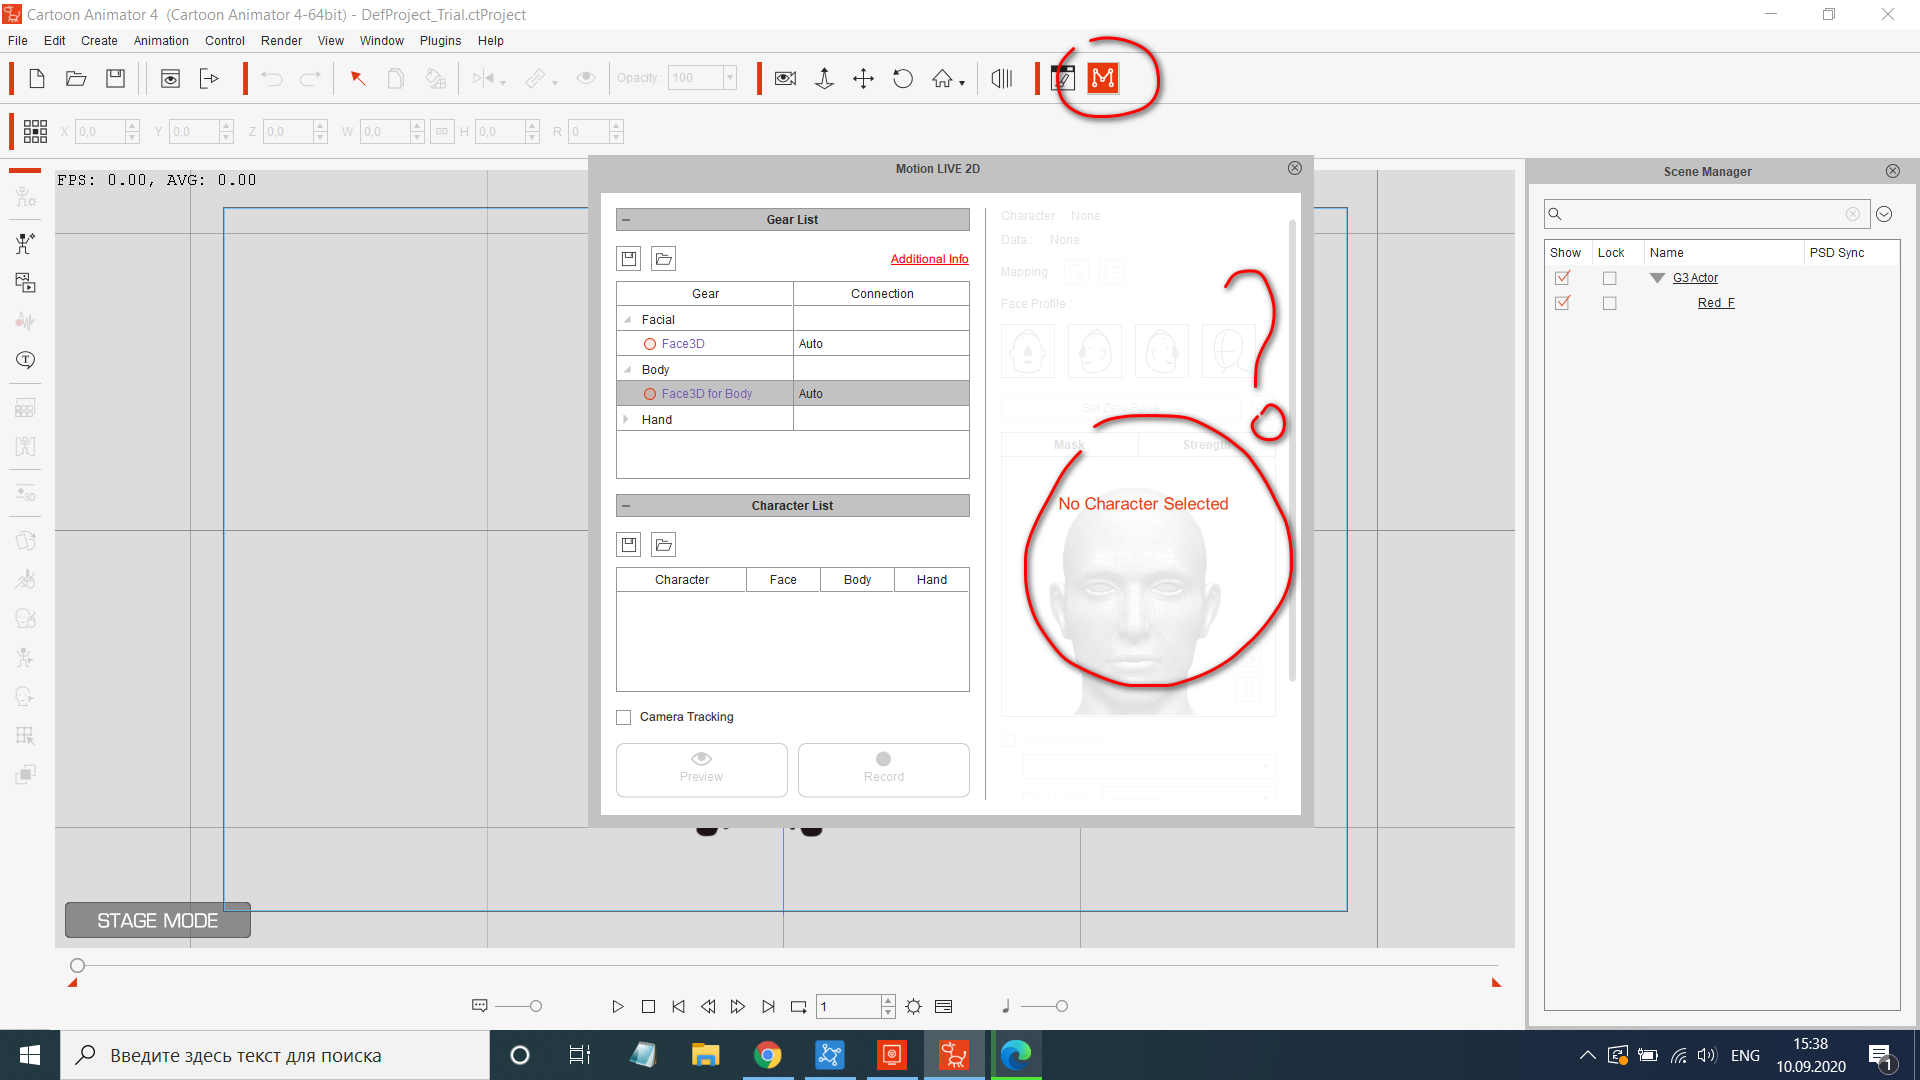1920x1080 pixels.
Task: Toggle the camera record mode icon
Action: 785,78
